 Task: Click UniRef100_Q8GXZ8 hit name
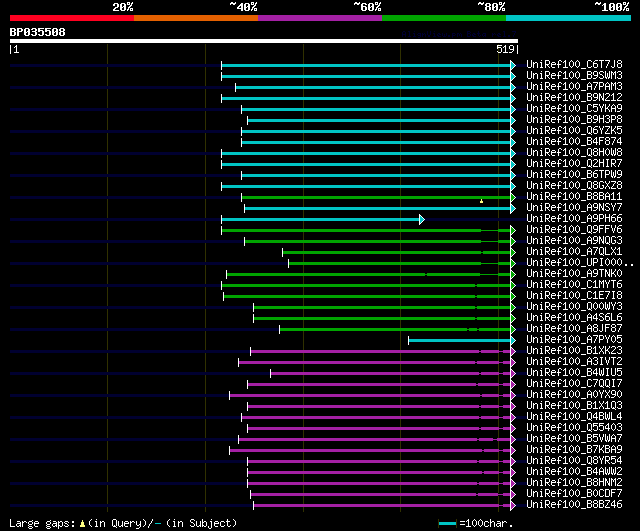coord(574,186)
